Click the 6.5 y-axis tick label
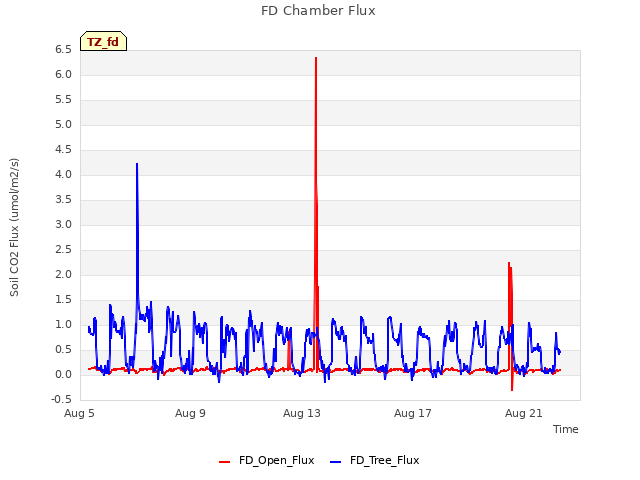This screenshot has width=640, height=480. click(63, 50)
